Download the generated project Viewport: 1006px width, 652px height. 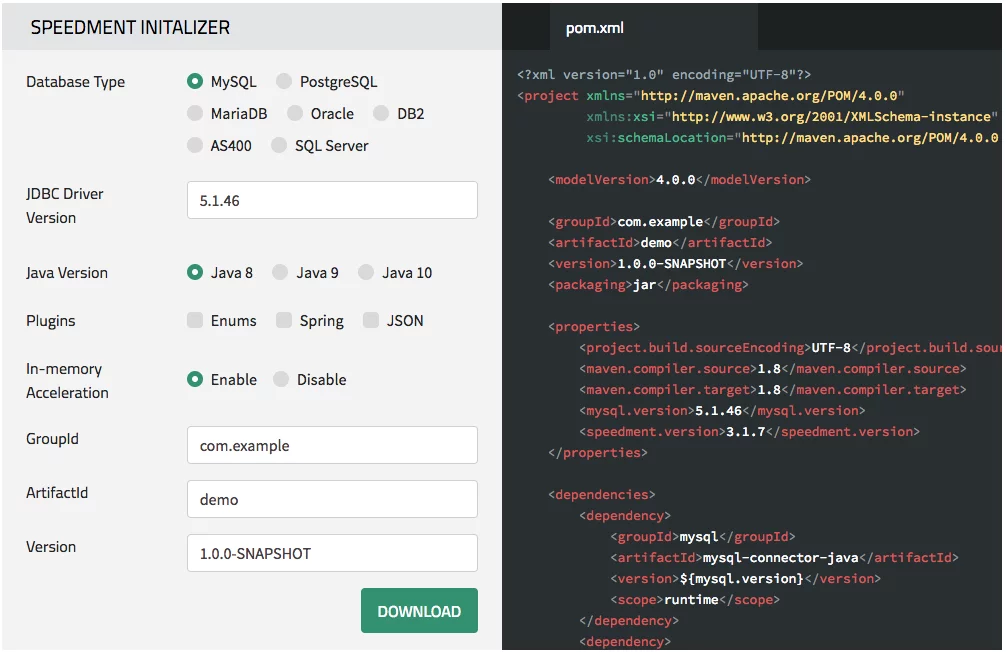(419, 611)
